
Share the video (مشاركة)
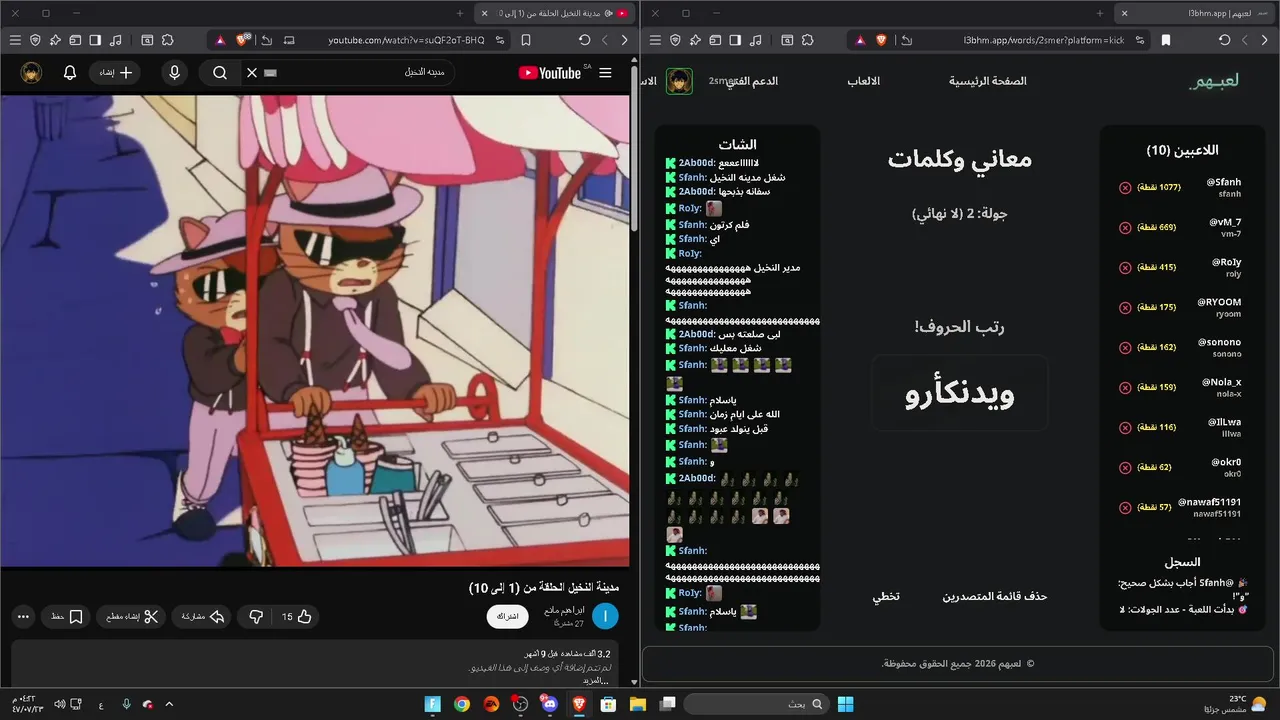[x=203, y=617]
